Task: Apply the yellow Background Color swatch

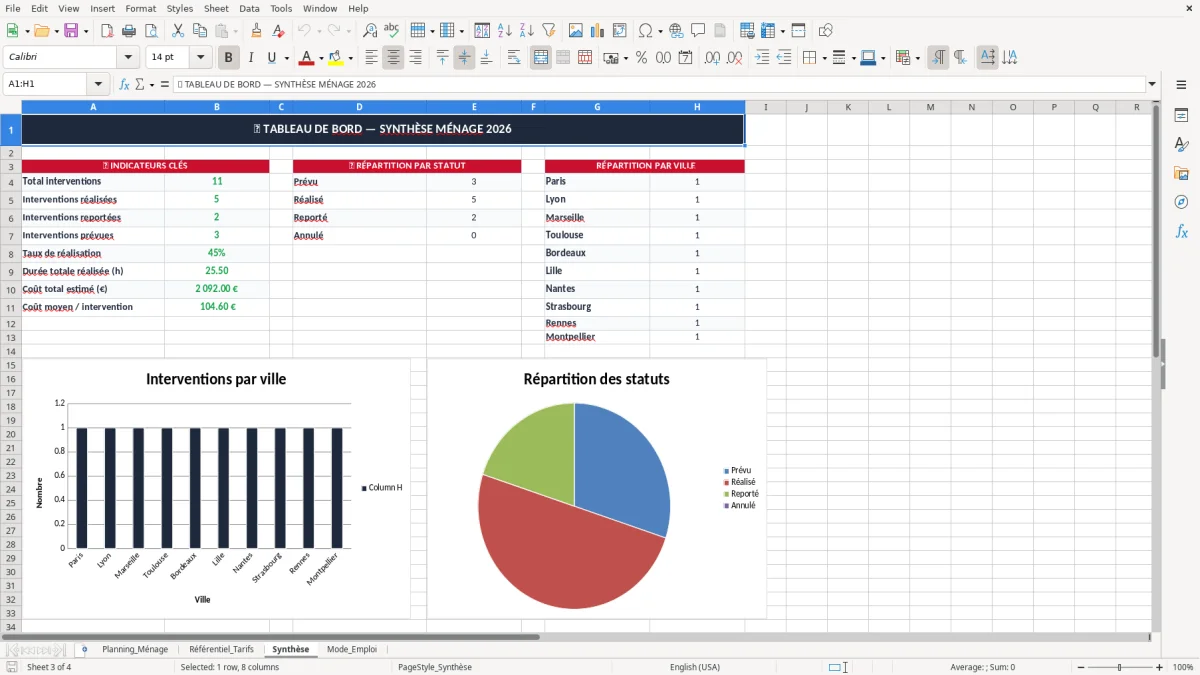Action: click(x=336, y=58)
